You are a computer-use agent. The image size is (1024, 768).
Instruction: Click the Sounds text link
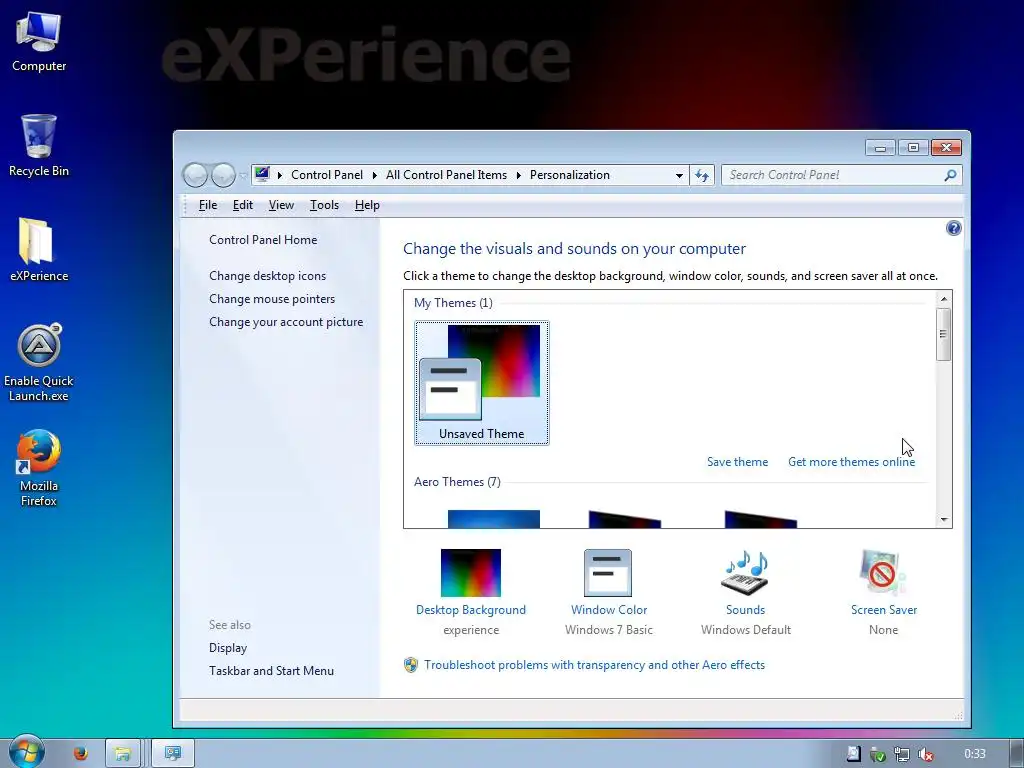point(745,610)
